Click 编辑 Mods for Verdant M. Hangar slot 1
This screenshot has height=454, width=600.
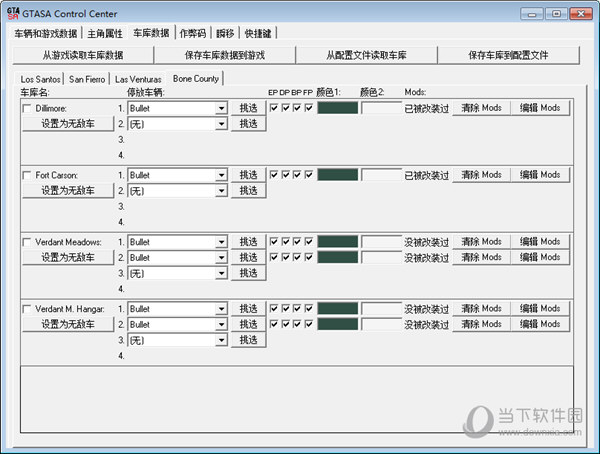pos(540,309)
